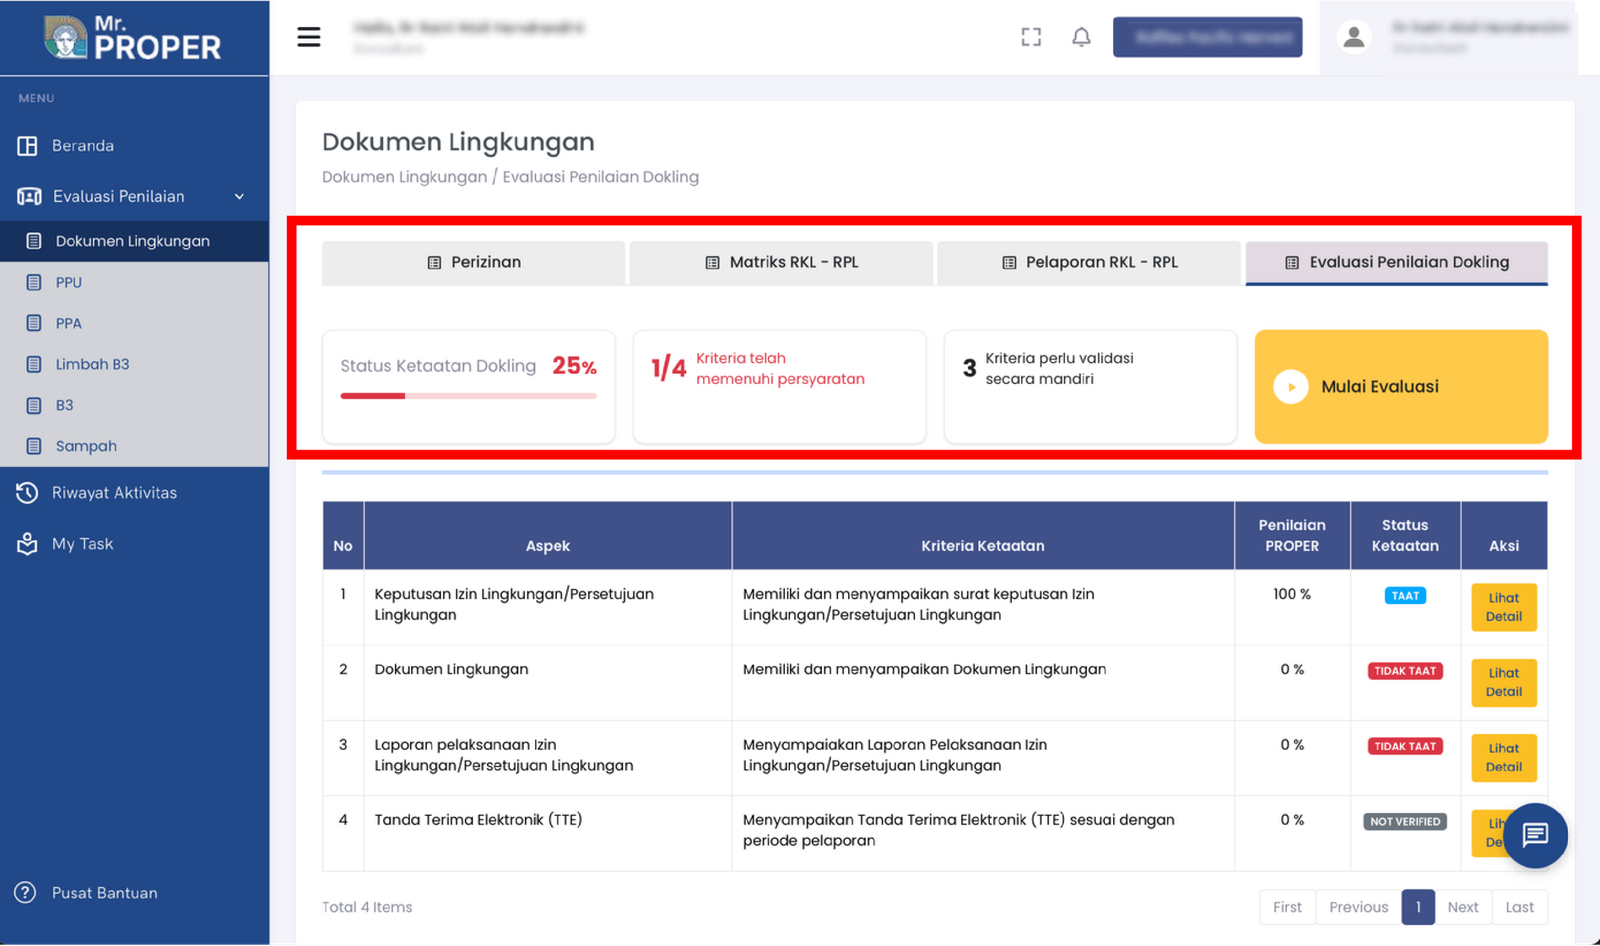Select PPU in the sidebar submenu
The width and height of the screenshot is (1600, 946).
point(69,282)
